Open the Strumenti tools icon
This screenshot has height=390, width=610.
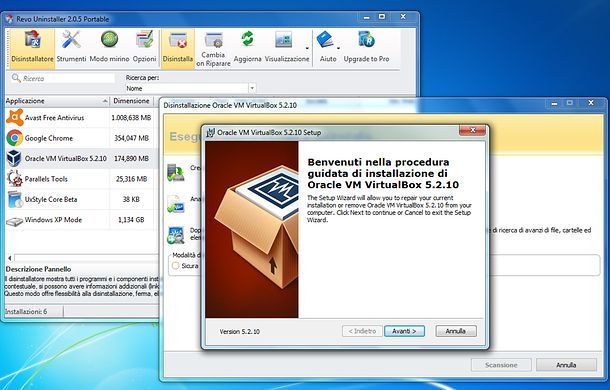point(71,40)
